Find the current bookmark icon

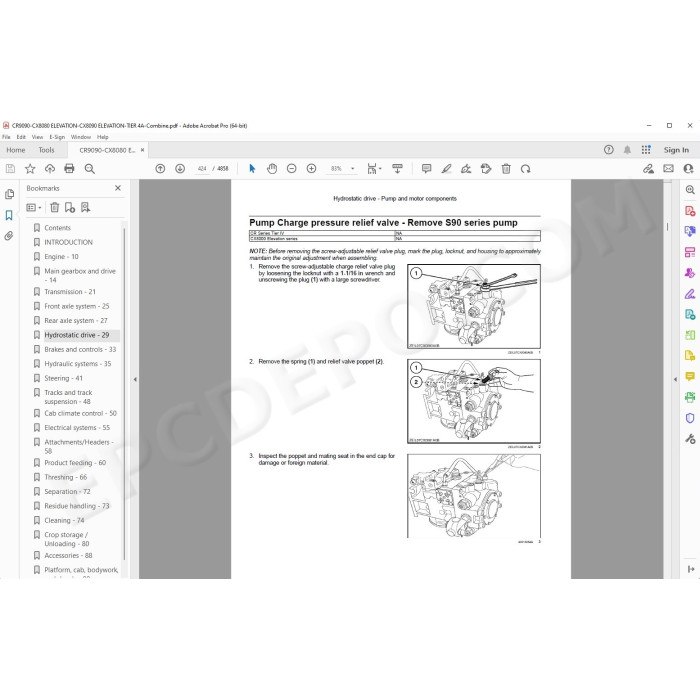click(85, 207)
